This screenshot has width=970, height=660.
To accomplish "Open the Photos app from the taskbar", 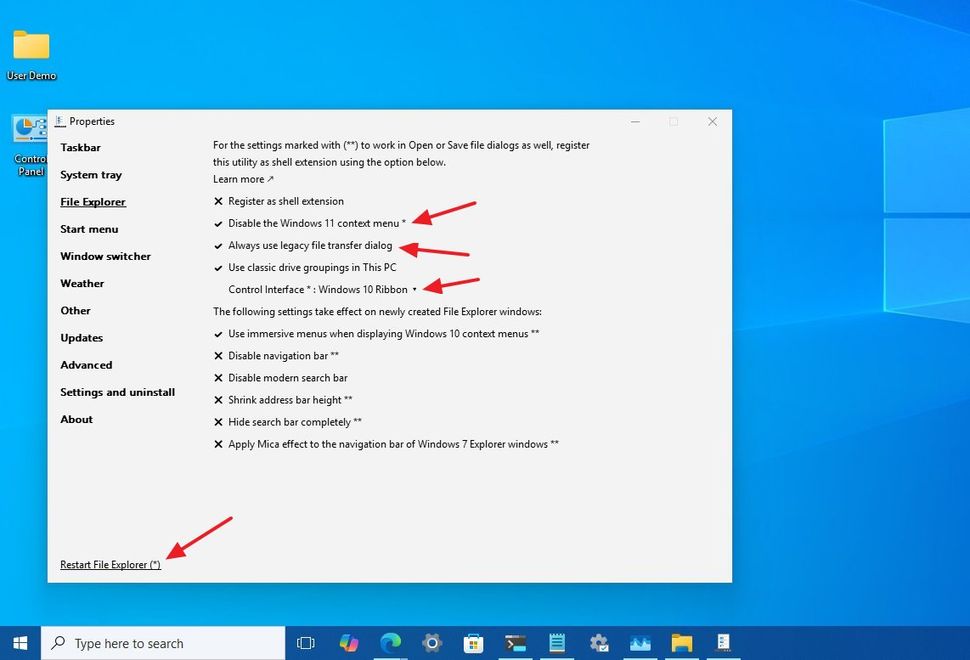I will click(x=640, y=643).
